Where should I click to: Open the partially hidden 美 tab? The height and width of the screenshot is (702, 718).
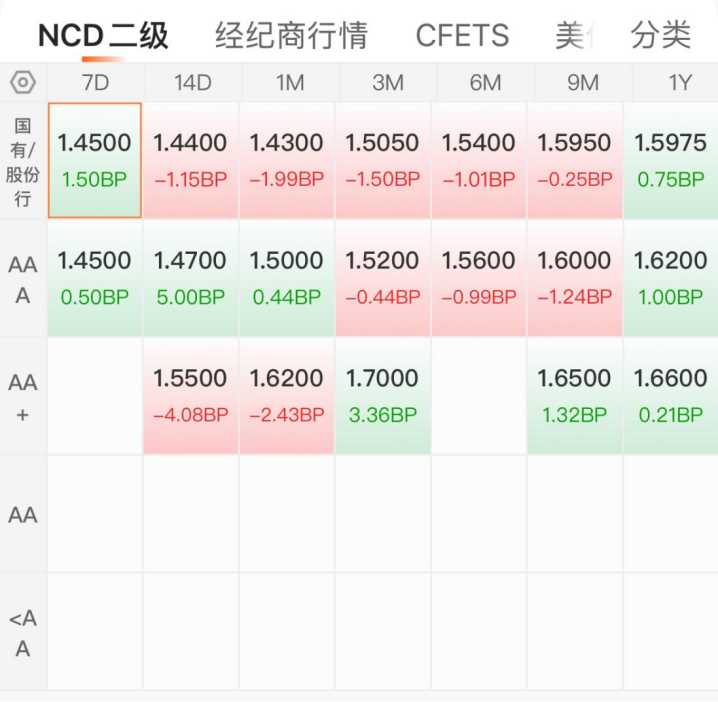pos(573,35)
